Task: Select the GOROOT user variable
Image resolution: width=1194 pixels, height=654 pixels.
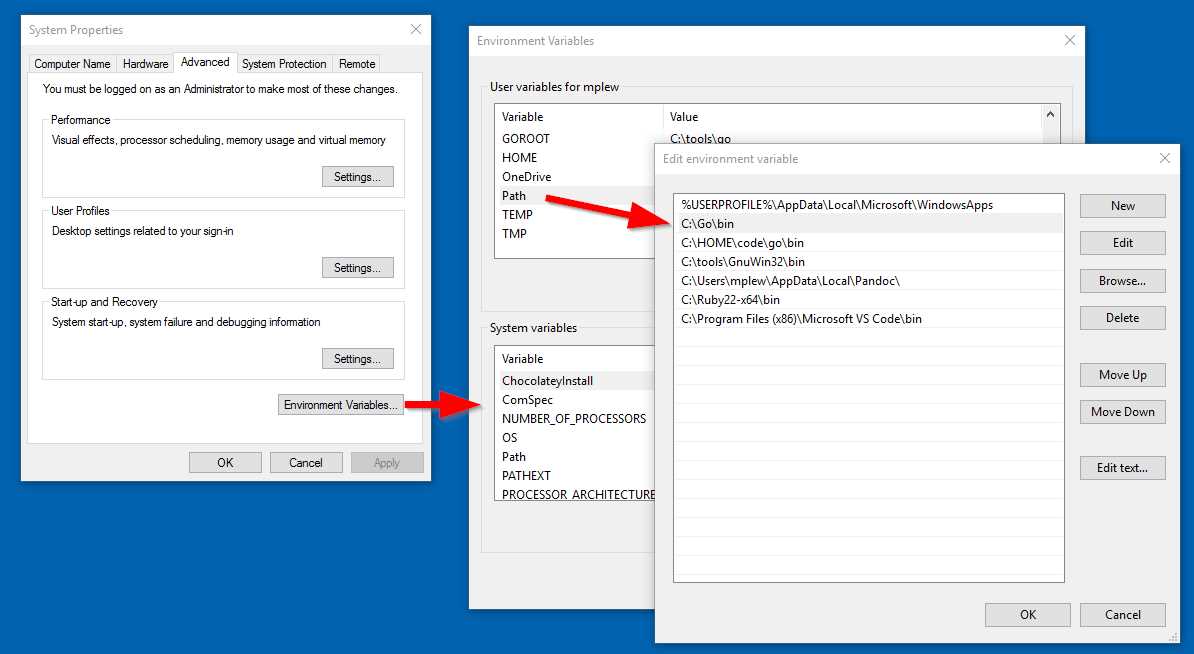Action: tap(528, 139)
